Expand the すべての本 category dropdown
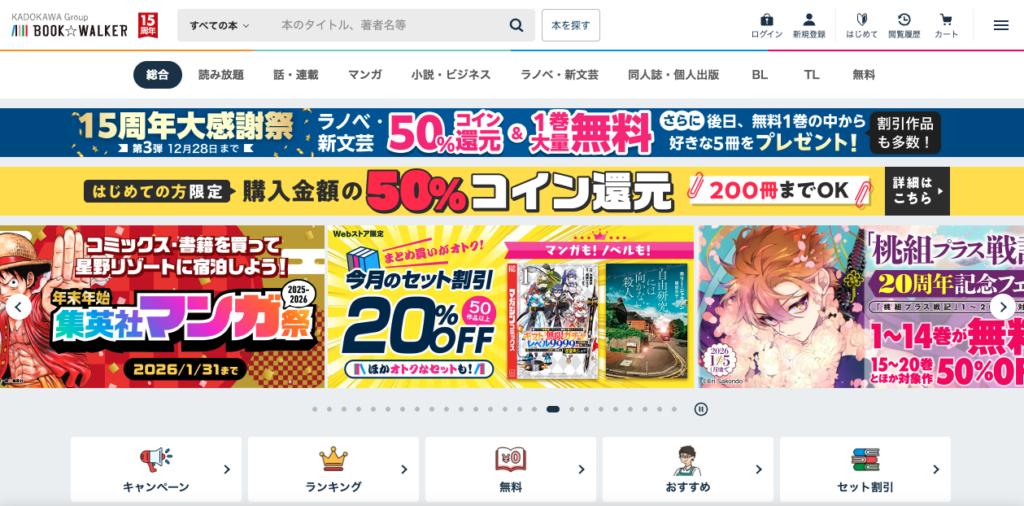 pyautogui.click(x=219, y=25)
